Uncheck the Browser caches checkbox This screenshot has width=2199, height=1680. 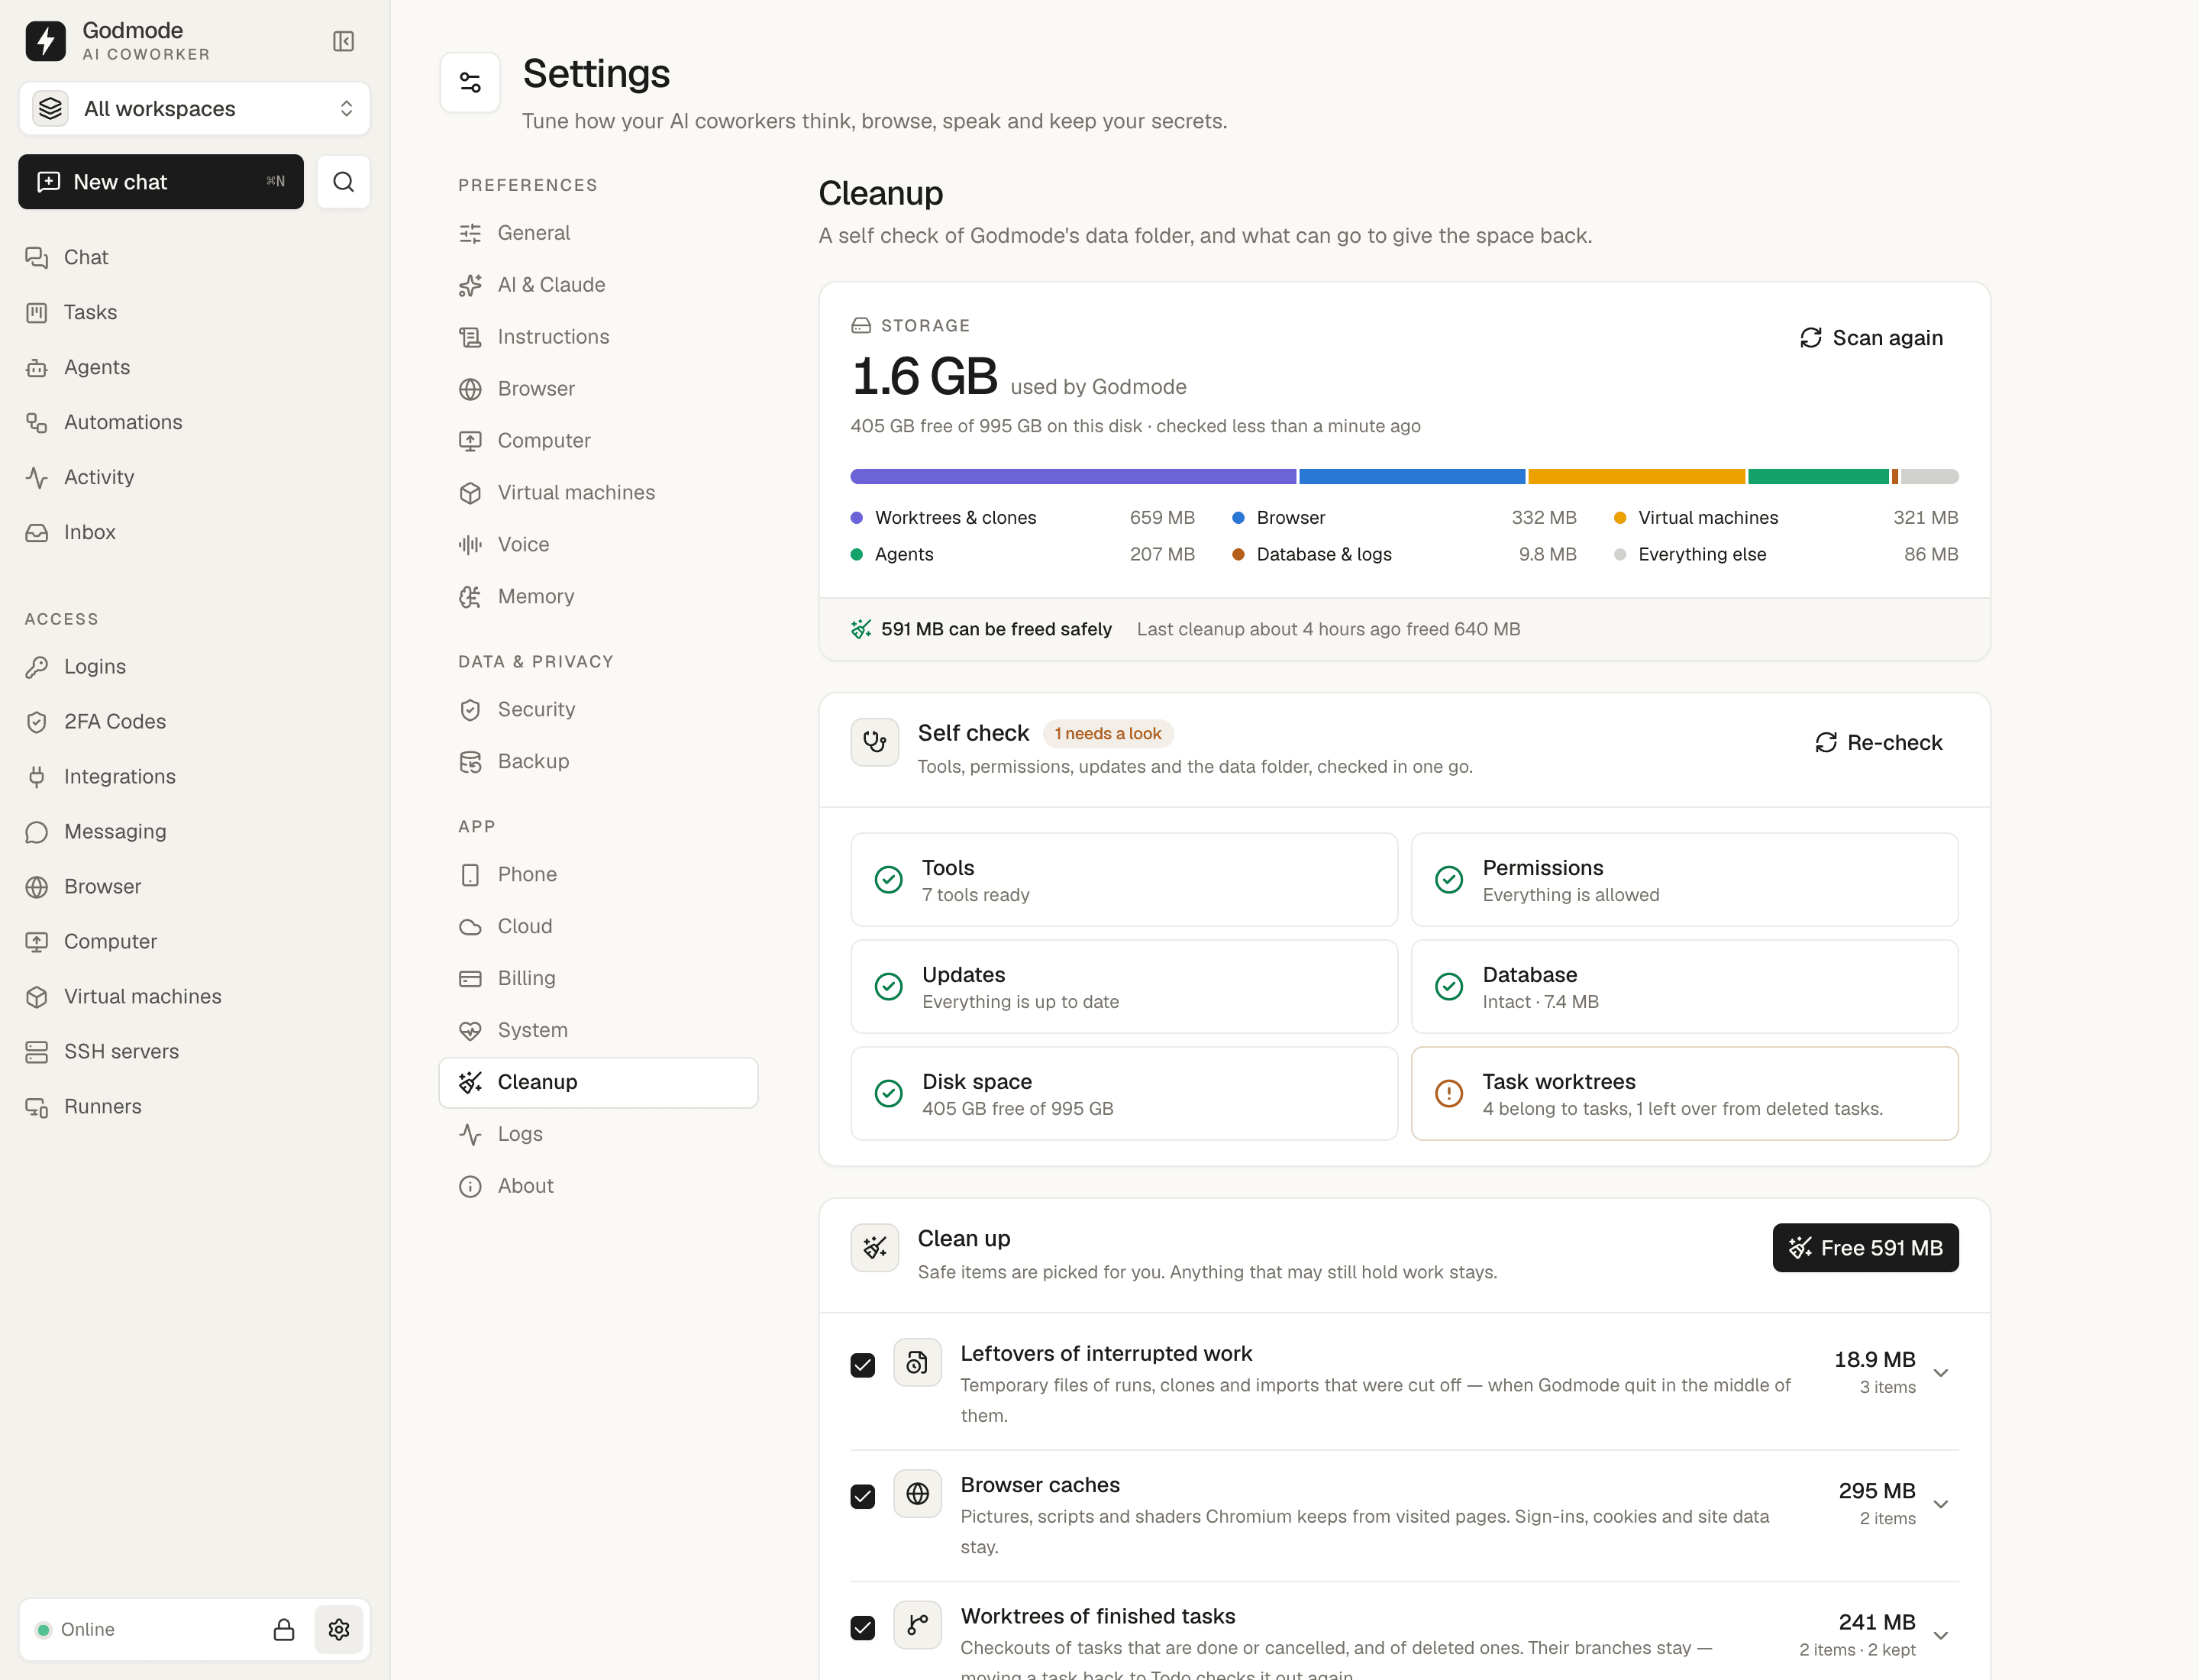point(862,1496)
